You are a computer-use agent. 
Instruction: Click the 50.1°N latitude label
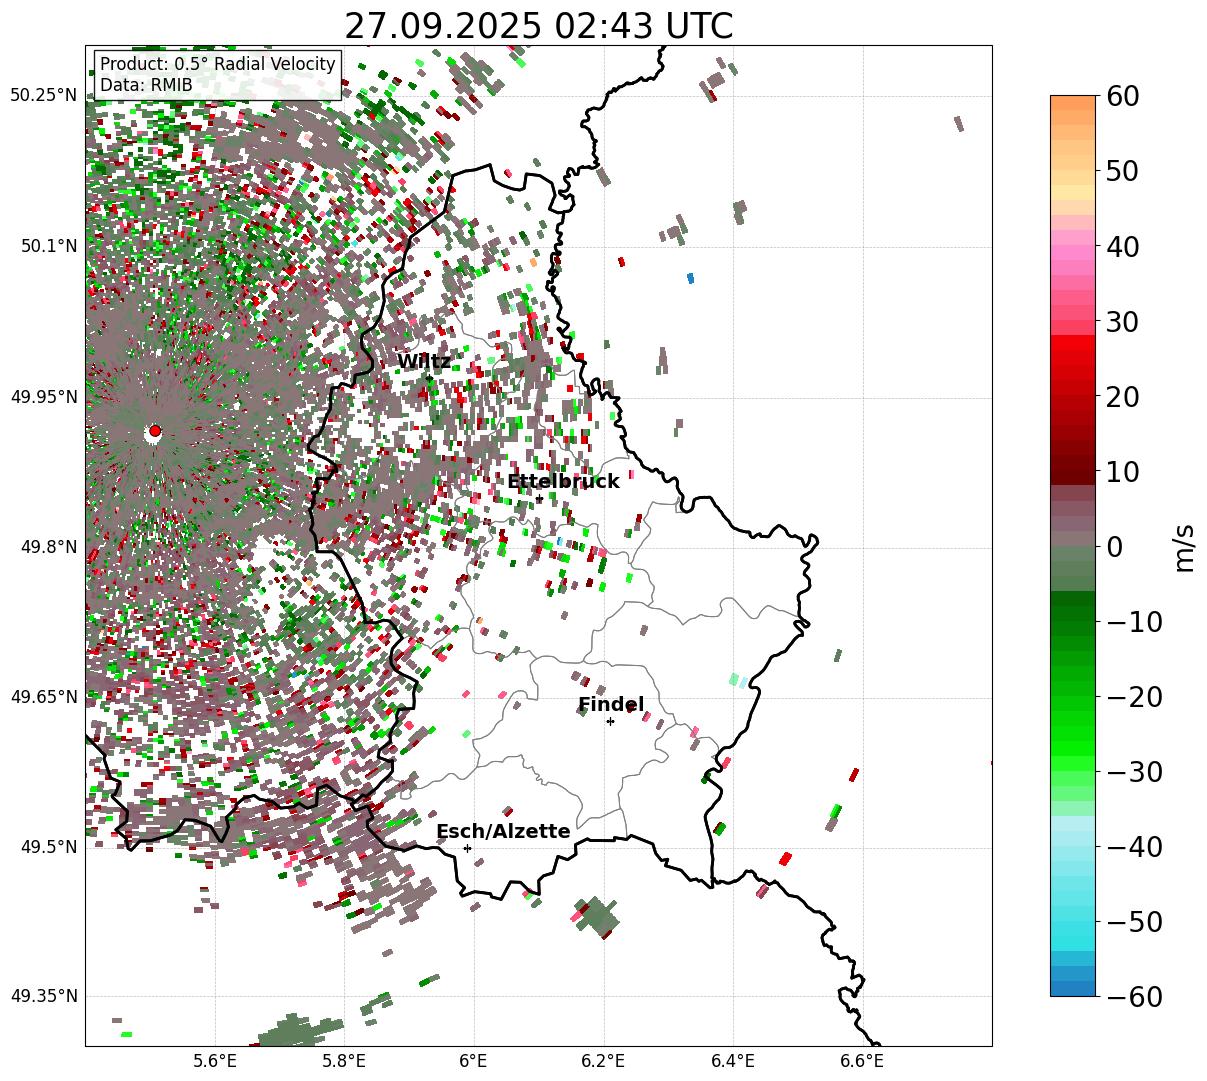click(x=47, y=246)
